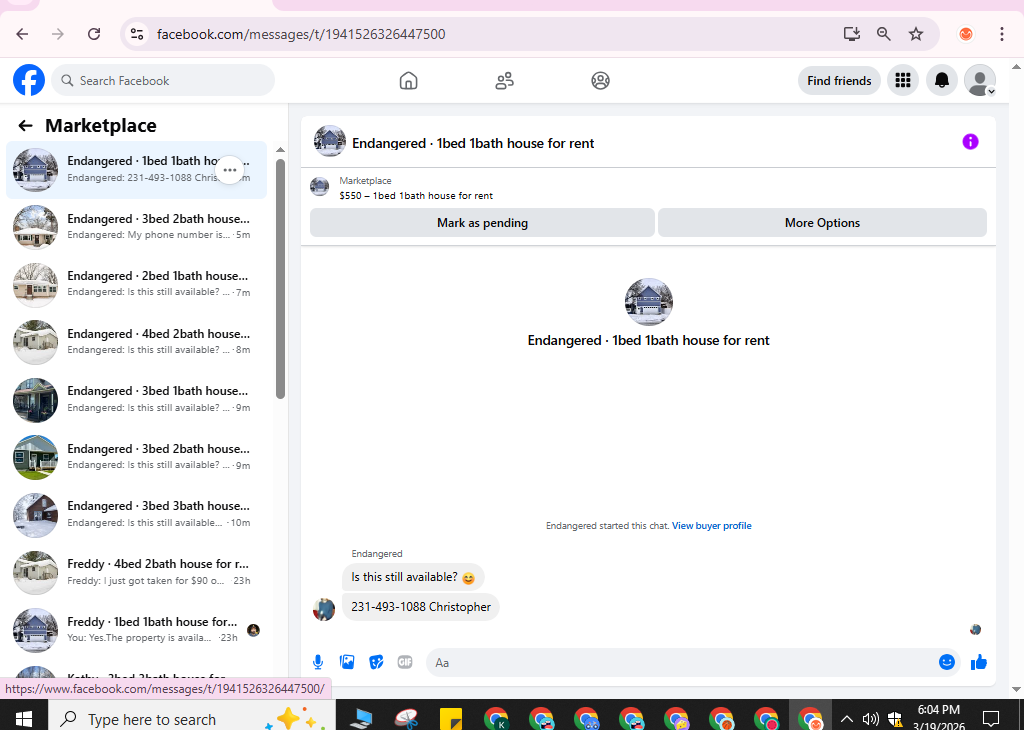Image resolution: width=1024 pixels, height=730 pixels.
Task: Click the volume icon in system tray
Action: pos(870,719)
